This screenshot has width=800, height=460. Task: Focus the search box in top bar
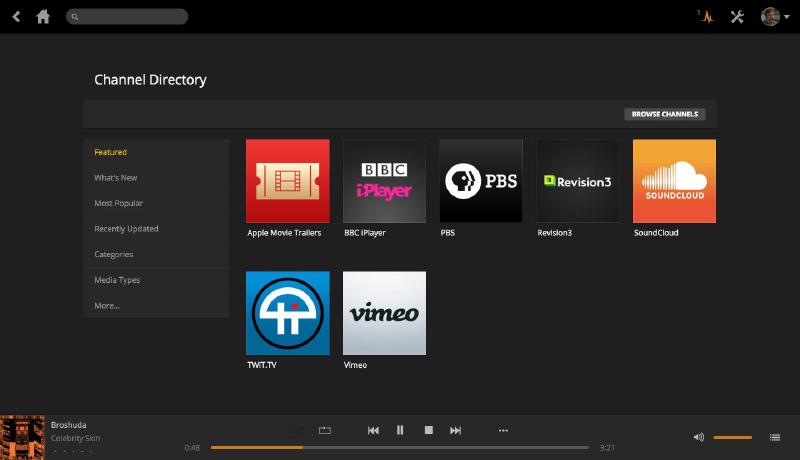click(127, 17)
